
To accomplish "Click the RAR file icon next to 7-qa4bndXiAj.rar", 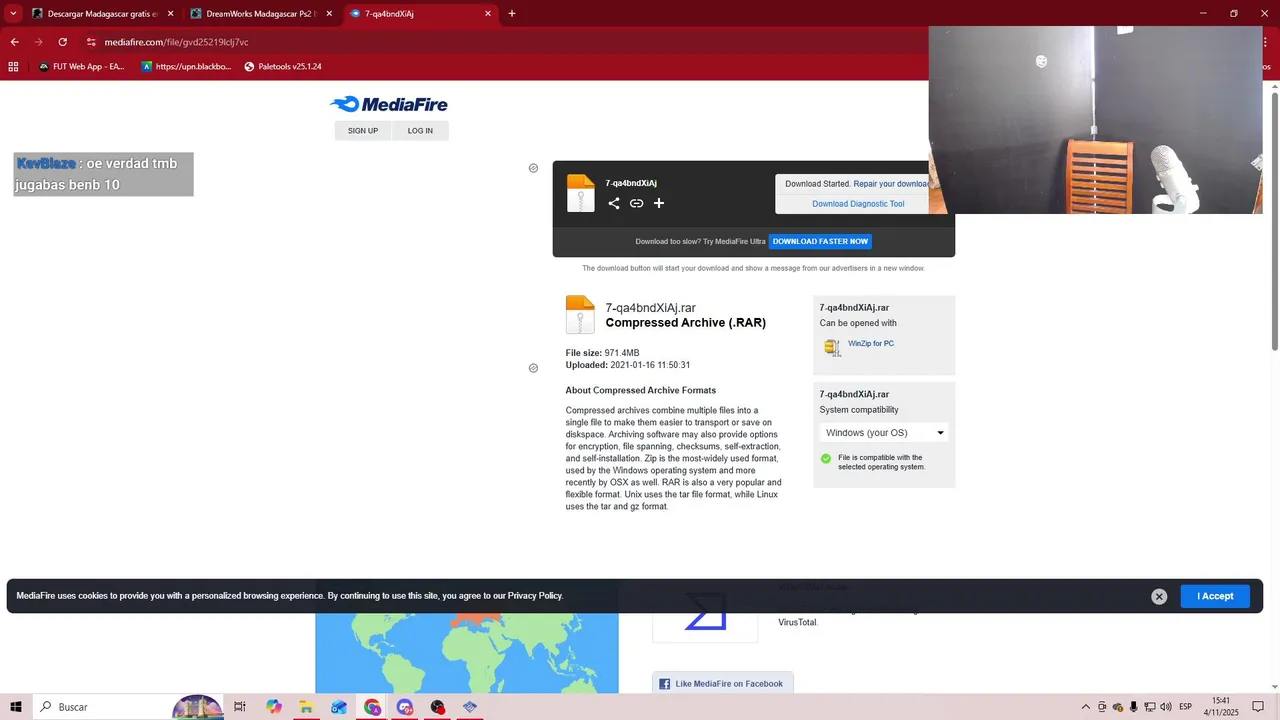I will (580, 315).
